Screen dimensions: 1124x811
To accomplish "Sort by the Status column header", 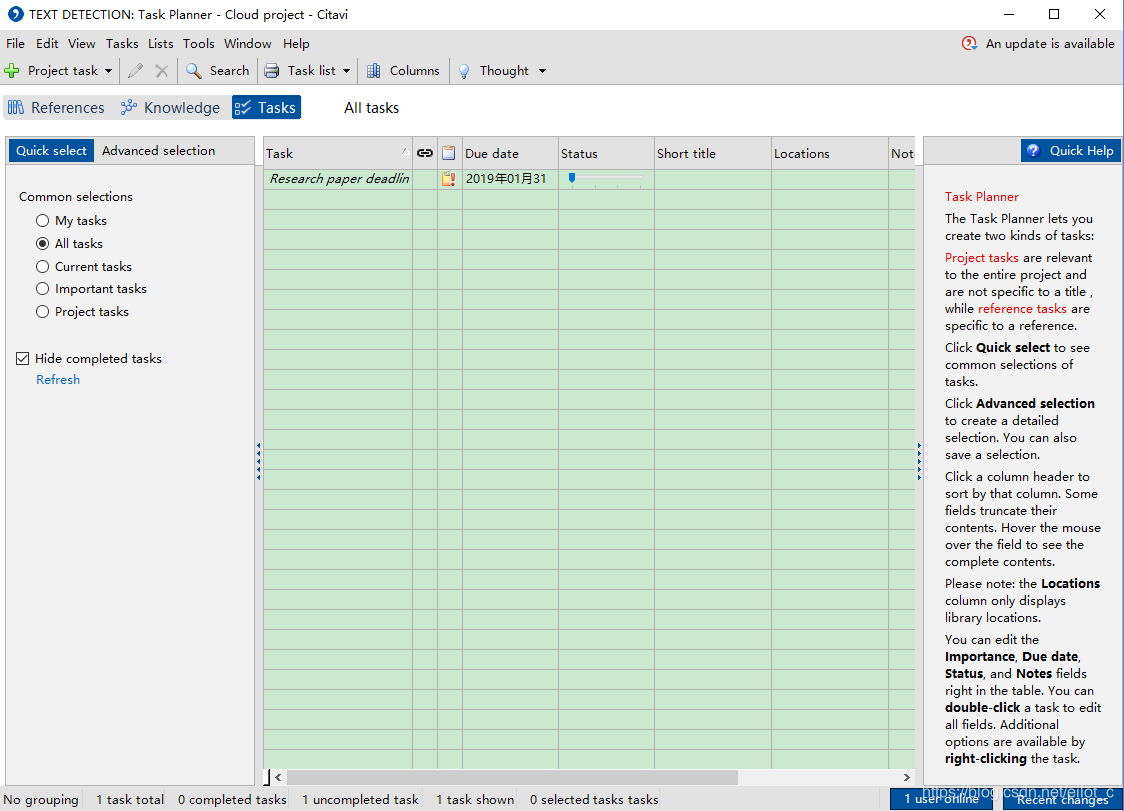I will pos(606,153).
